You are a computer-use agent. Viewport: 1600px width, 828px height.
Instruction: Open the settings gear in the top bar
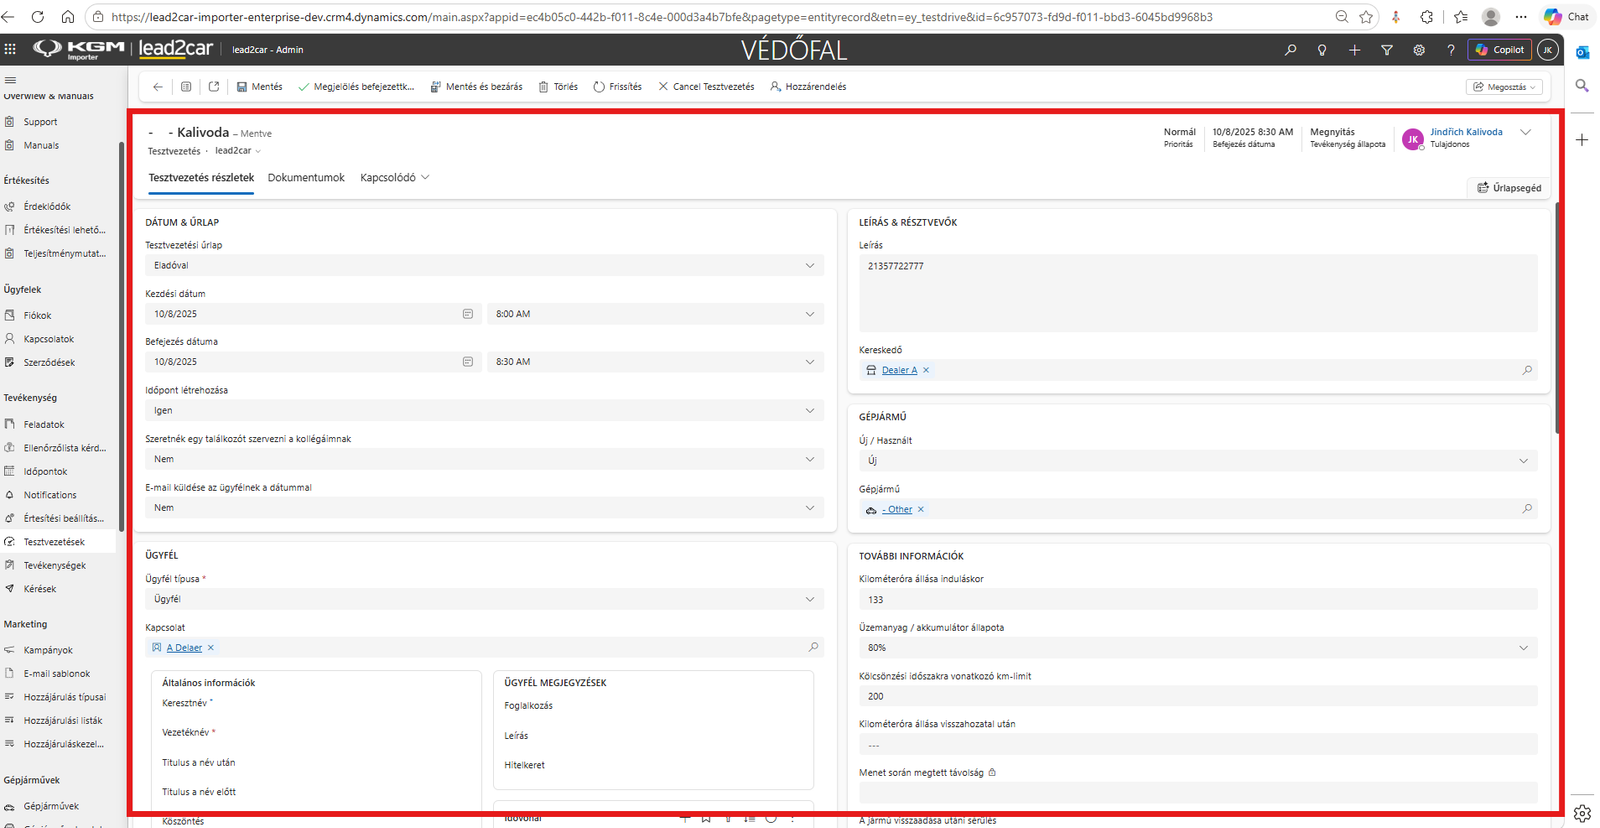point(1419,50)
